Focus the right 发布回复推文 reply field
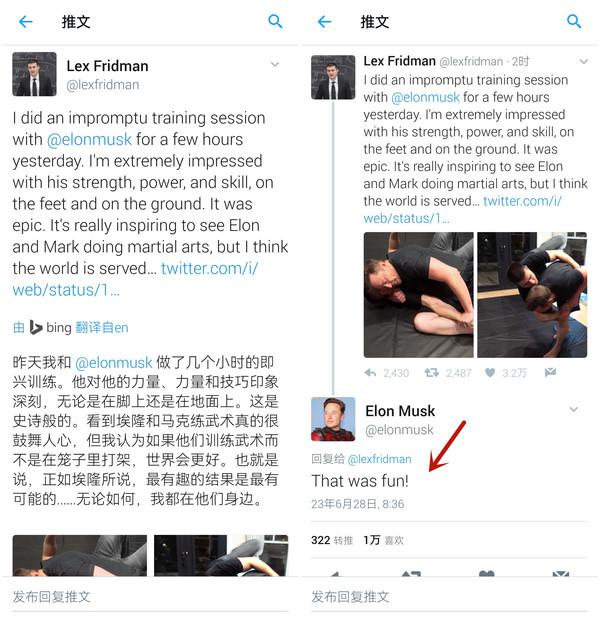The width and height of the screenshot is (600, 618). point(449,597)
